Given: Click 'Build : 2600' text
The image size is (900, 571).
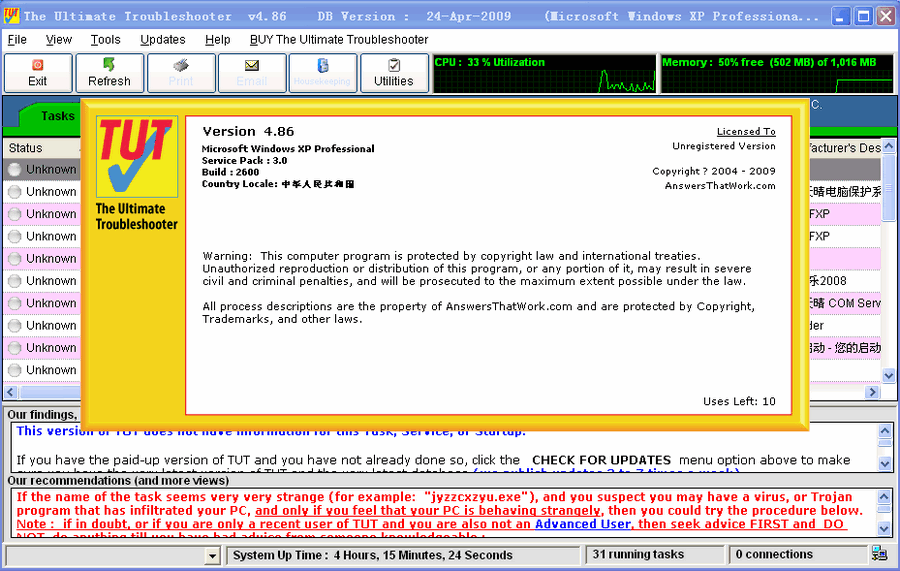Looking at the screenshot, I should pos(230,172).
